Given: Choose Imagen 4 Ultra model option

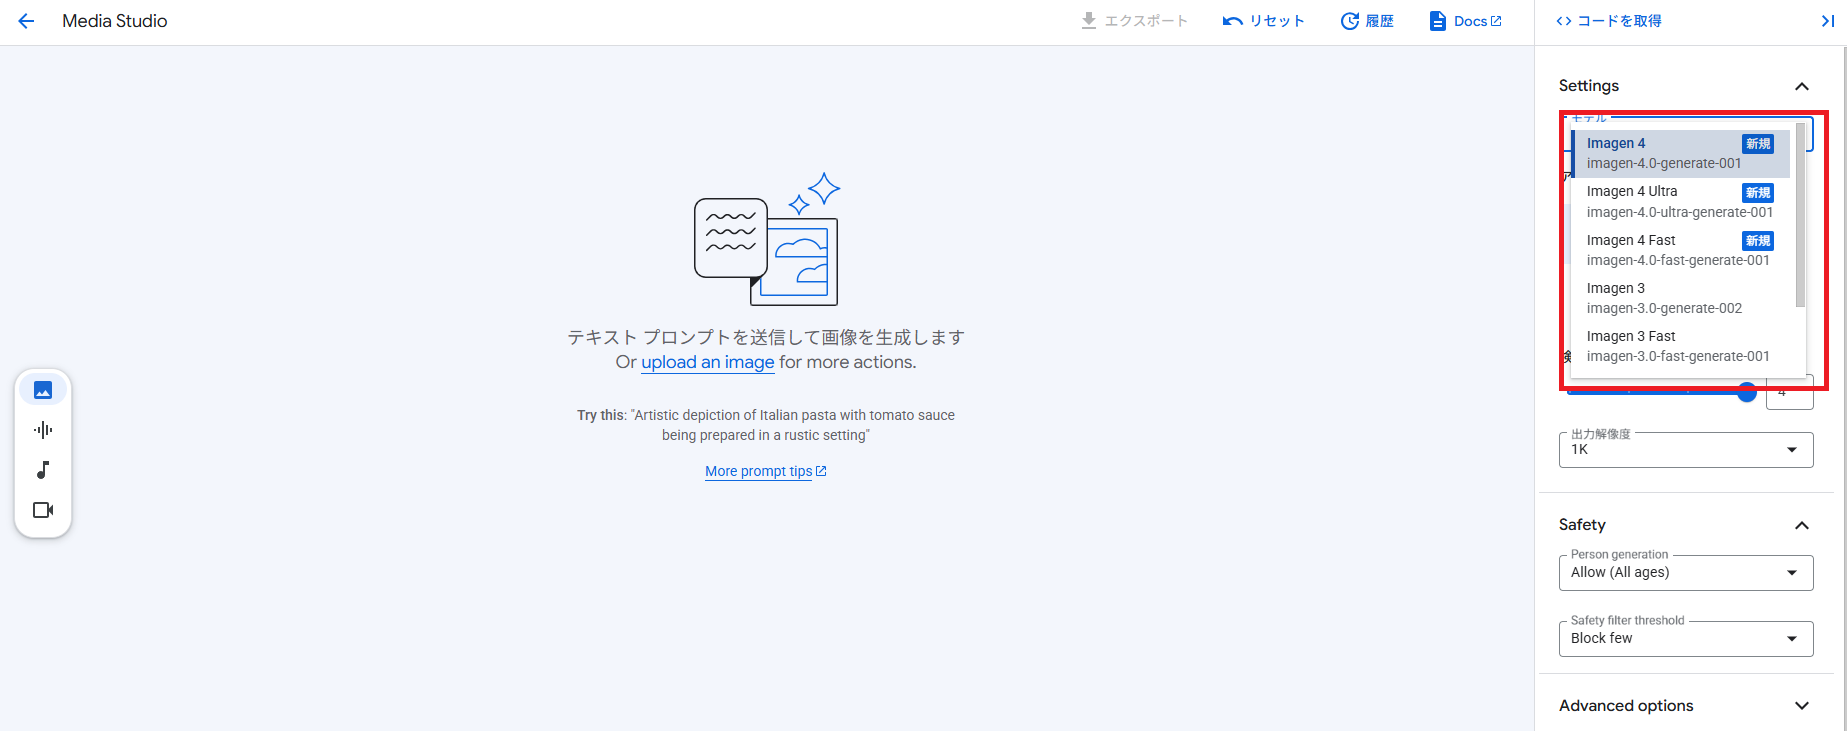Looking at the screenshot, I should pos(1681,201).
